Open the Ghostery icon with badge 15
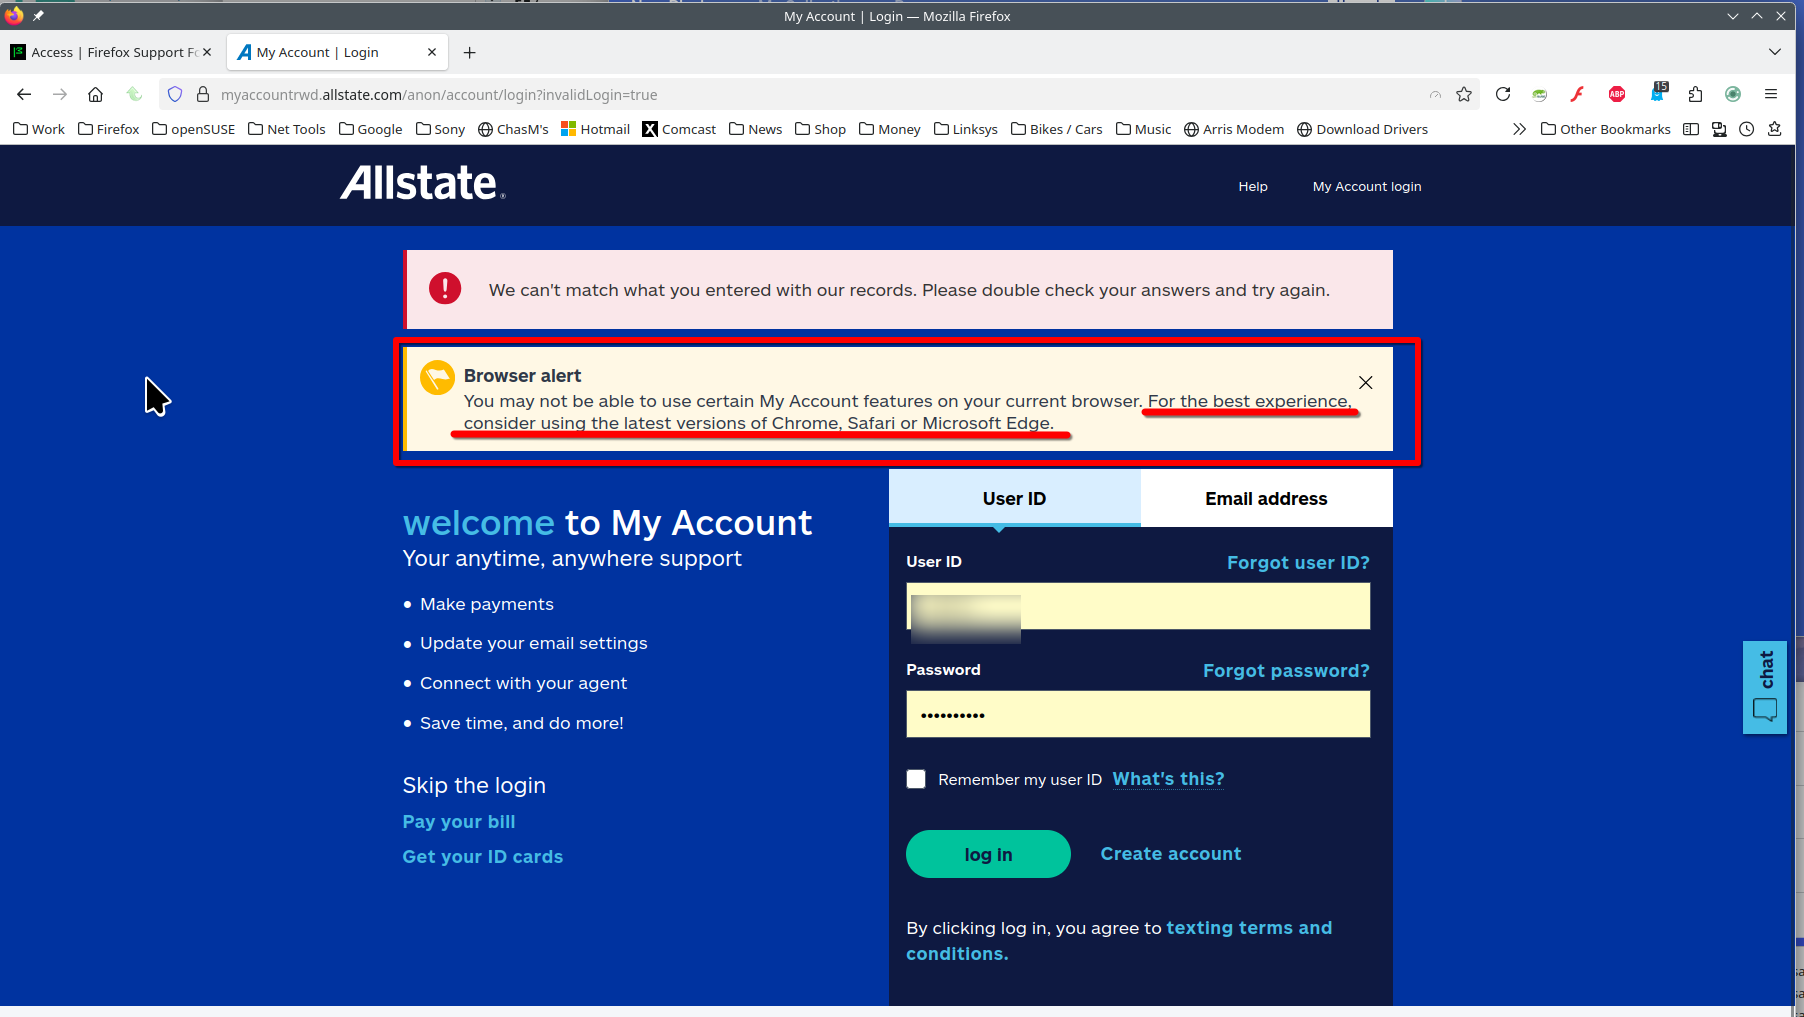Screen dimensions: 1804x1017 (x=1657, y=93)
